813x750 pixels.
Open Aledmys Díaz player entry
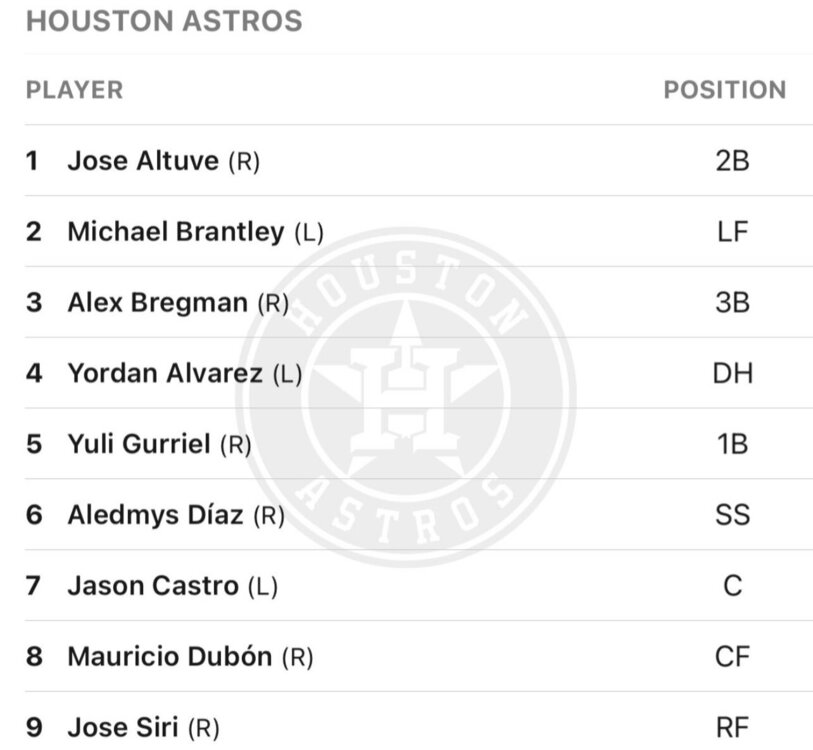click(155, 515)
